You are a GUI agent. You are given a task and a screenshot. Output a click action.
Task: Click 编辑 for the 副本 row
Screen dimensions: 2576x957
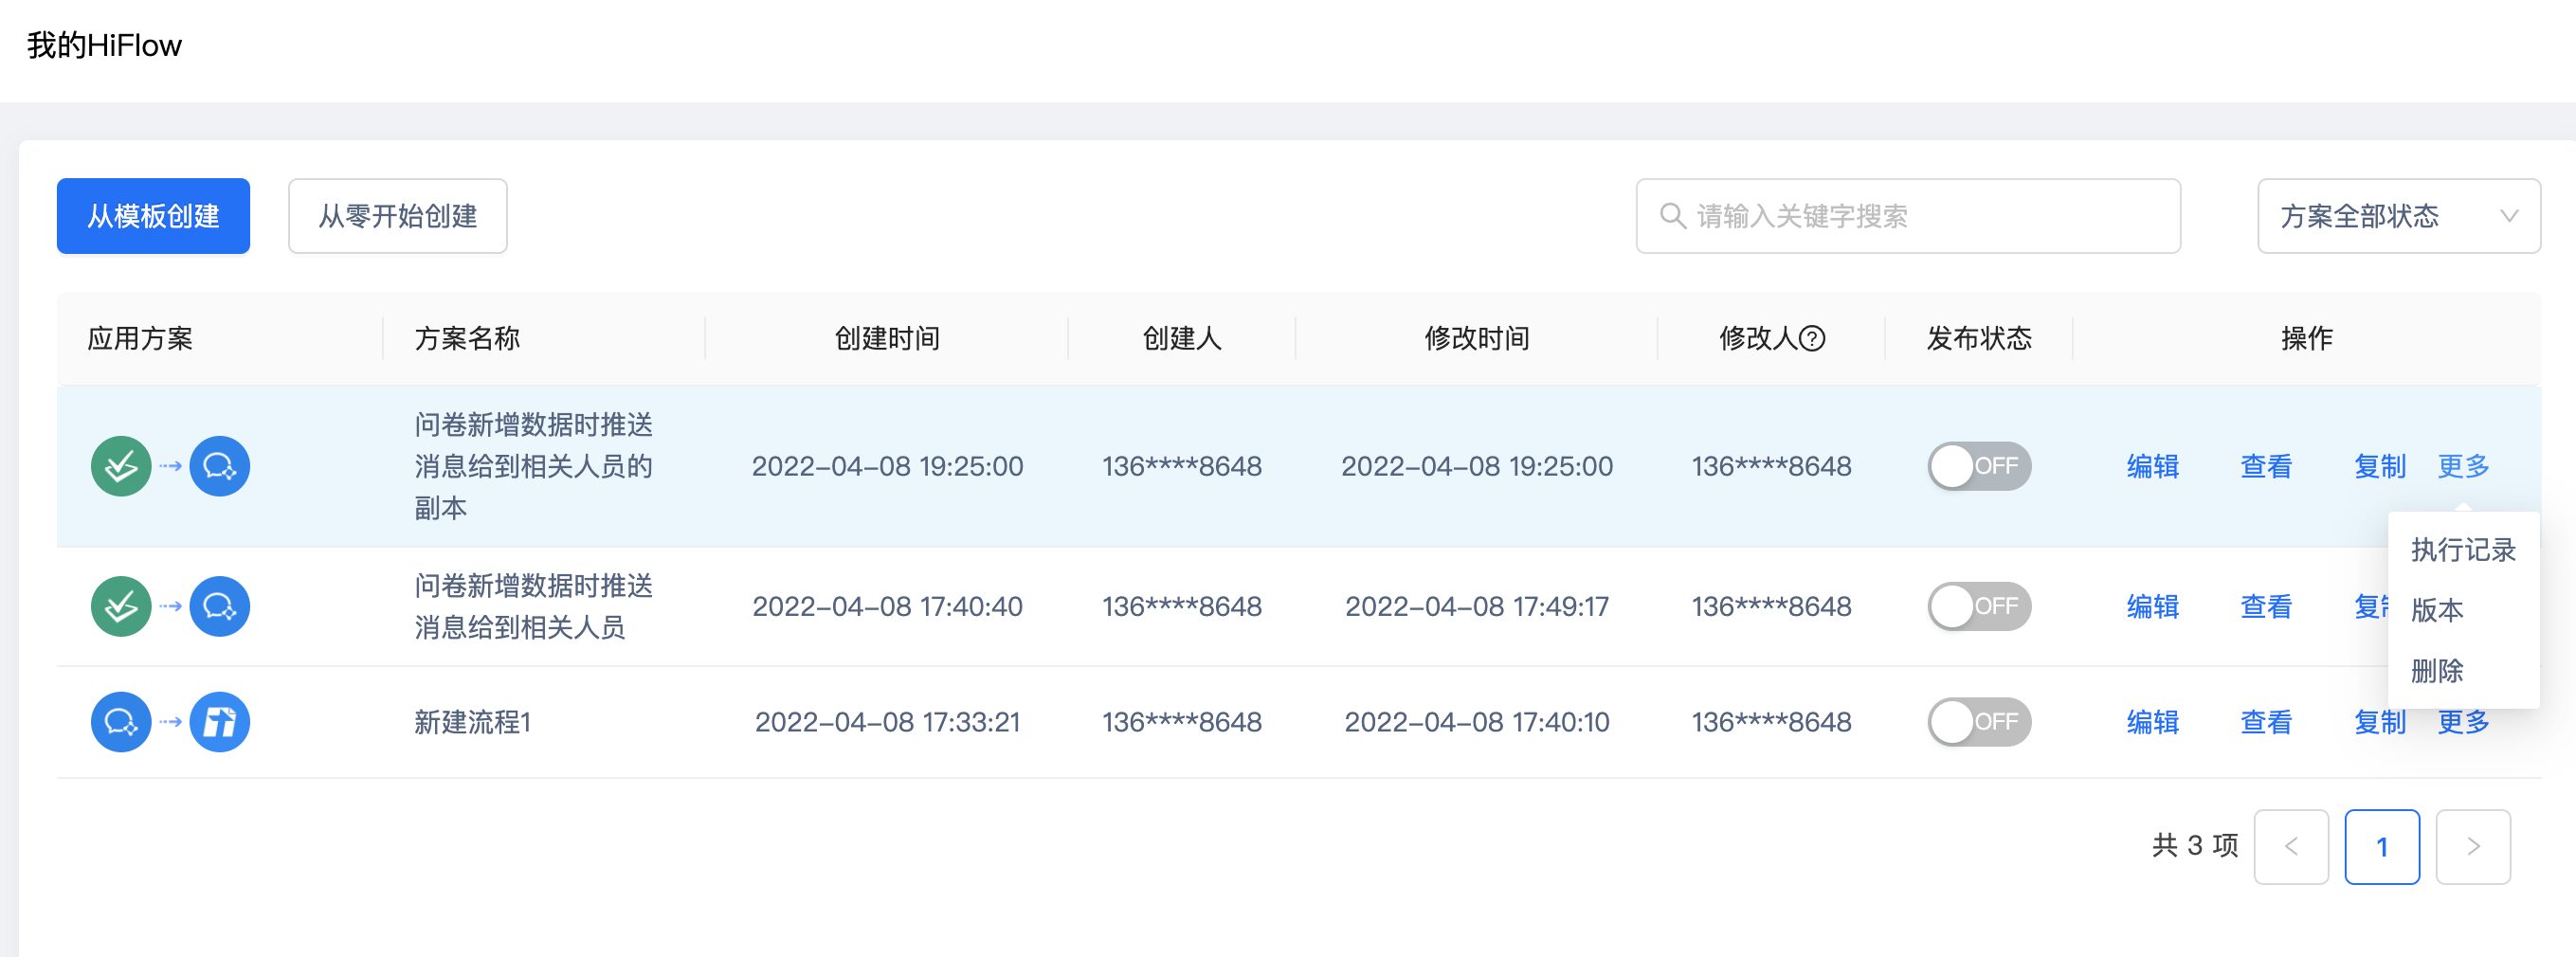point(2153,466)
